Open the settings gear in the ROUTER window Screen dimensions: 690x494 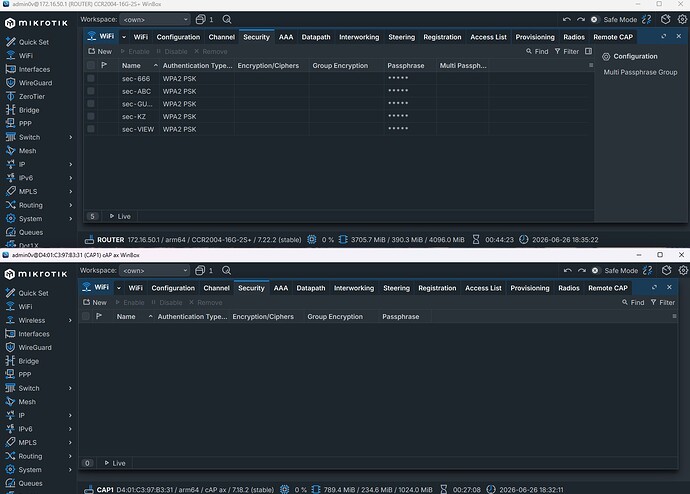tap(682, 19)
